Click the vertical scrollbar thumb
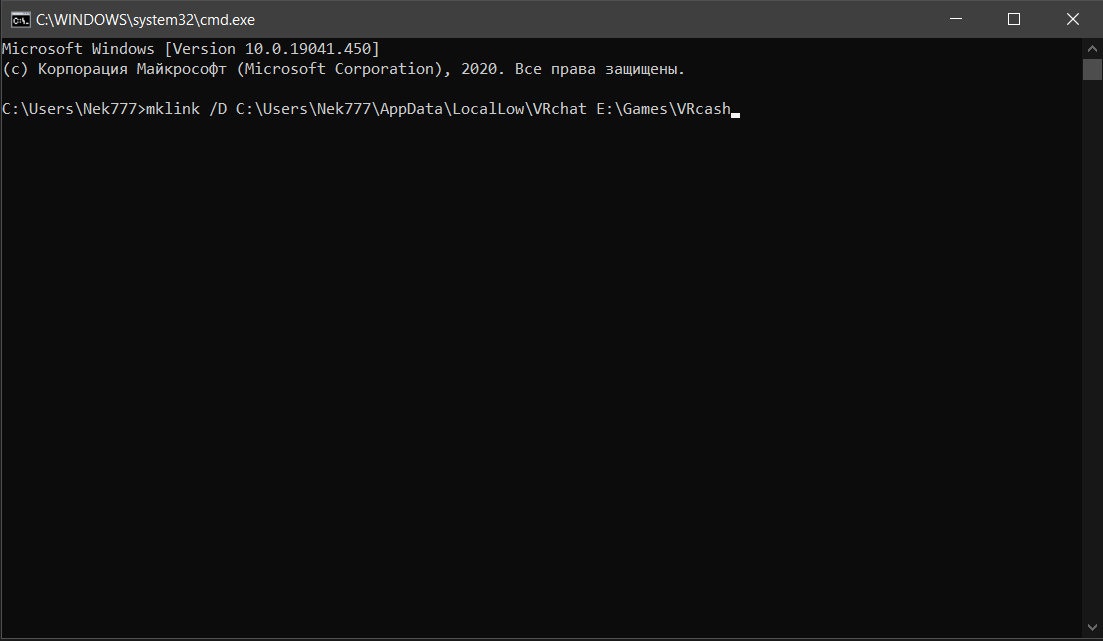 click(1092, 68)
